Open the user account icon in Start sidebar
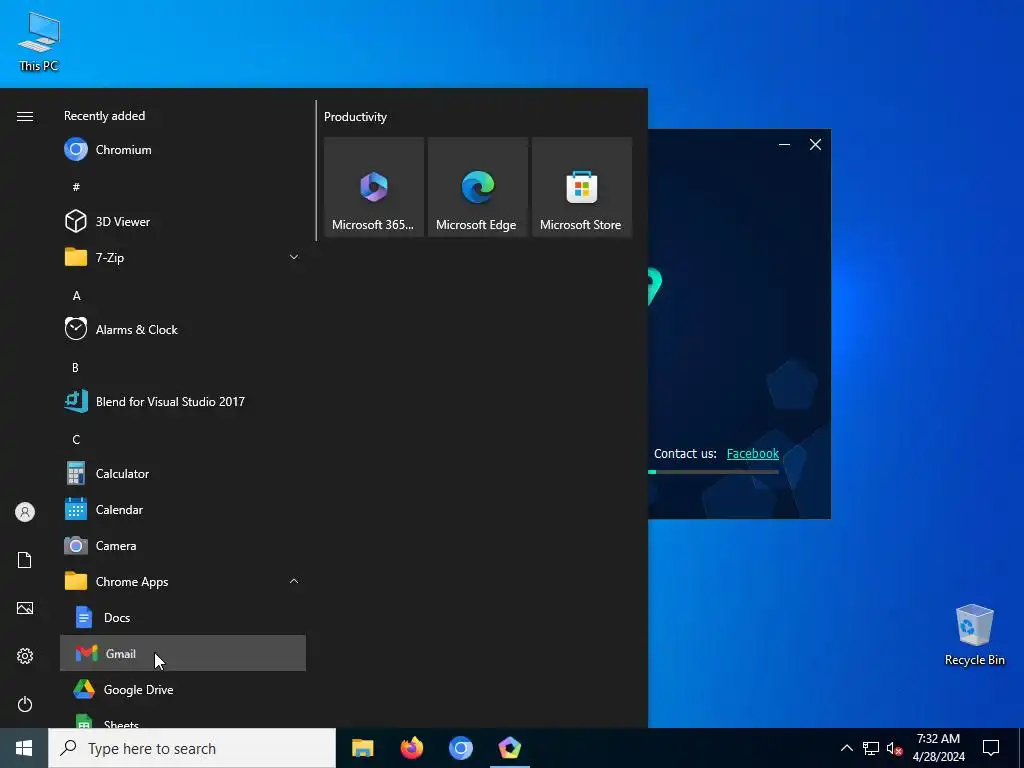1024x768 pixels. (25, 512)
